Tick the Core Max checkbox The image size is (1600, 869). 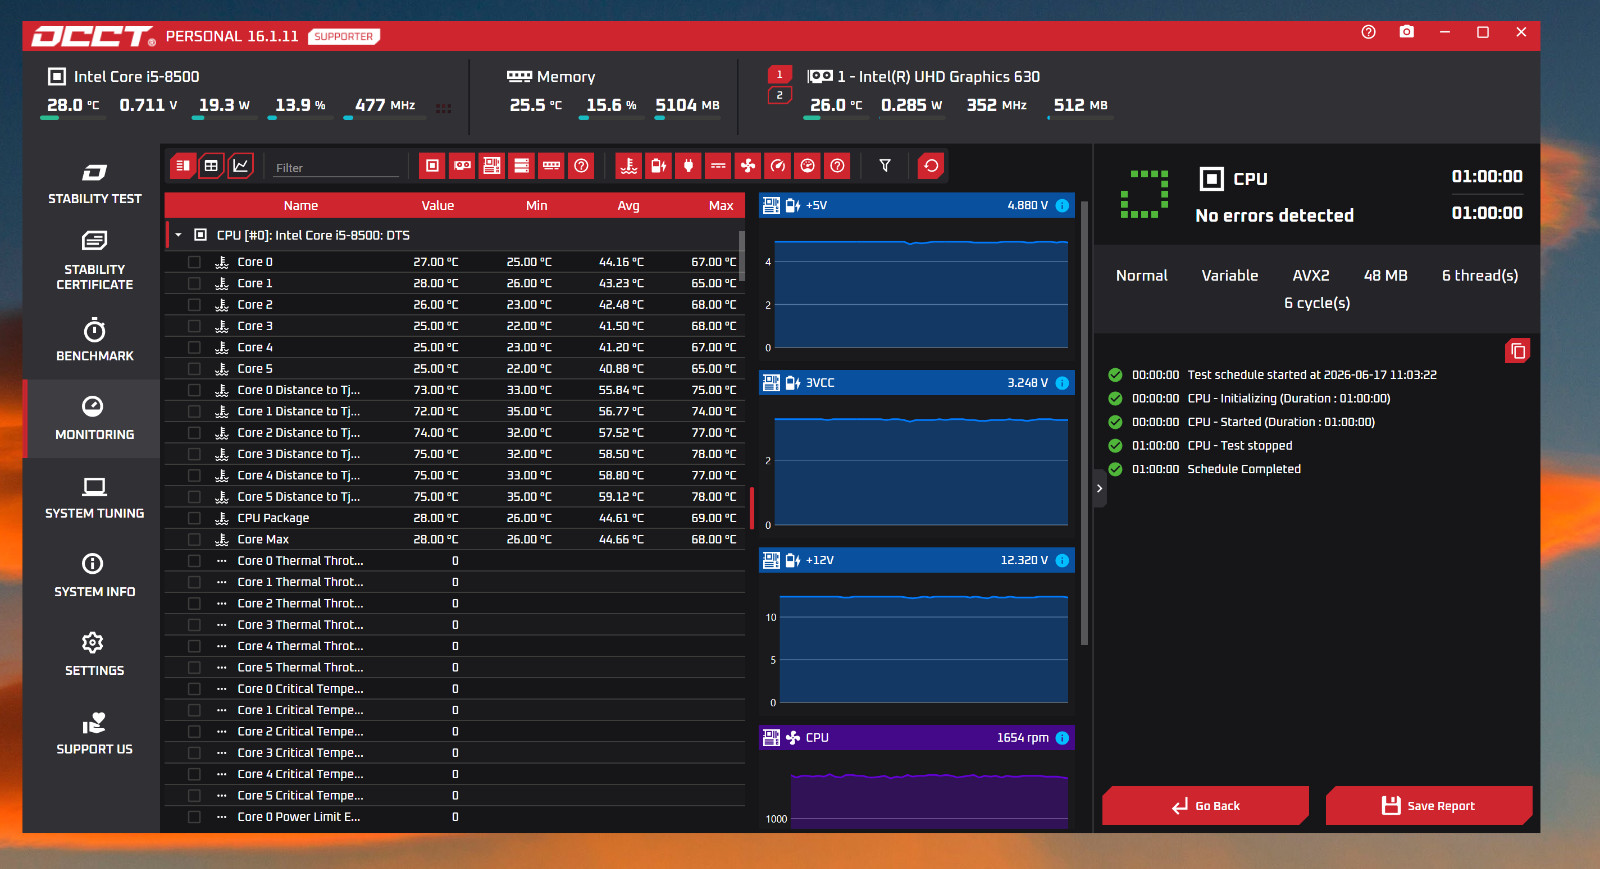[x=194, y=539]
